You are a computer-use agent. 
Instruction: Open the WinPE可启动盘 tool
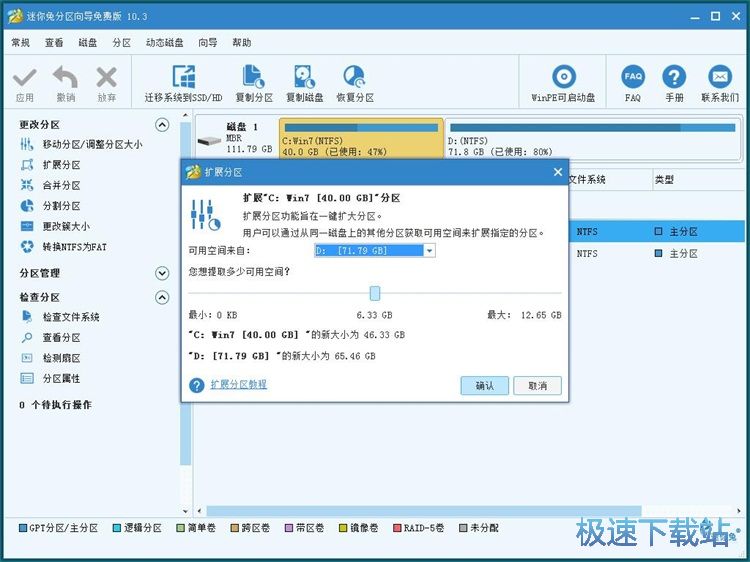[564, 78]
